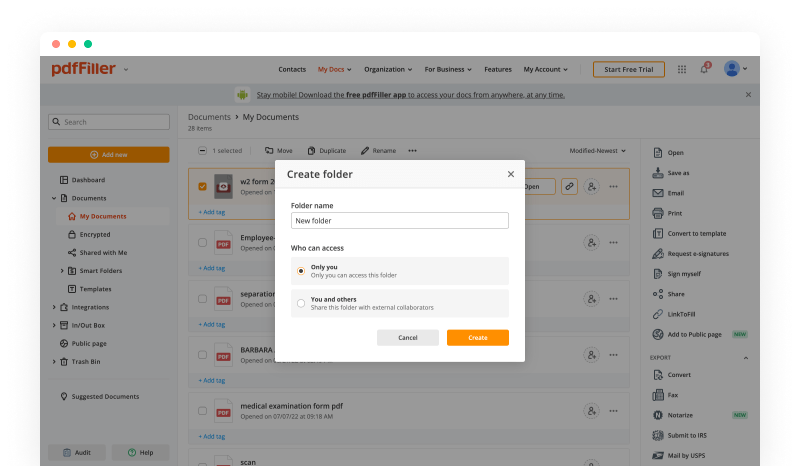The height and width of the screenshot is (466, 792).
Task: Open the Organization menu
Action: click(x=387, y=70)
